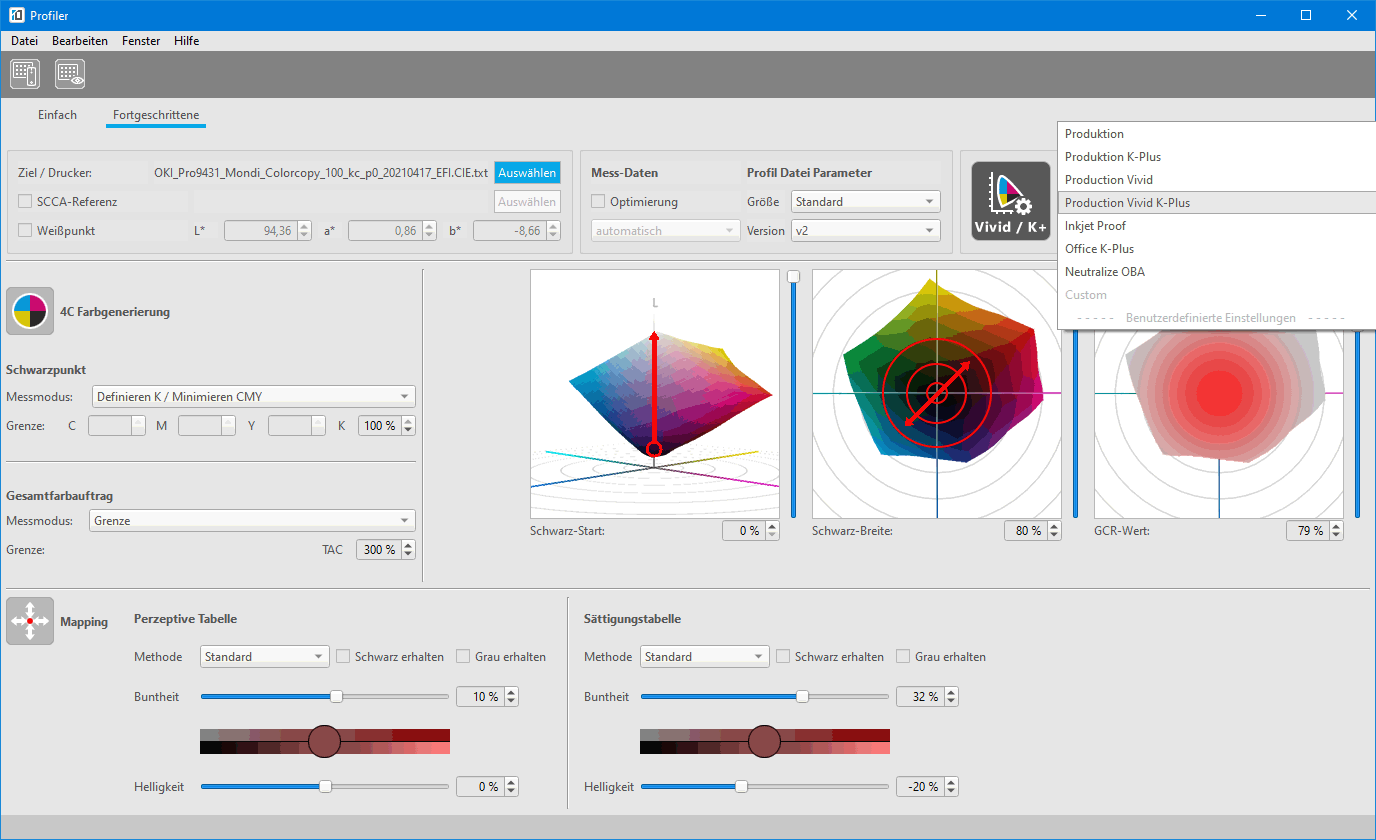Enable the SCCA-Referenz checkbox
The height and width of the screenshot is (840, 1376).
(25, 202)
